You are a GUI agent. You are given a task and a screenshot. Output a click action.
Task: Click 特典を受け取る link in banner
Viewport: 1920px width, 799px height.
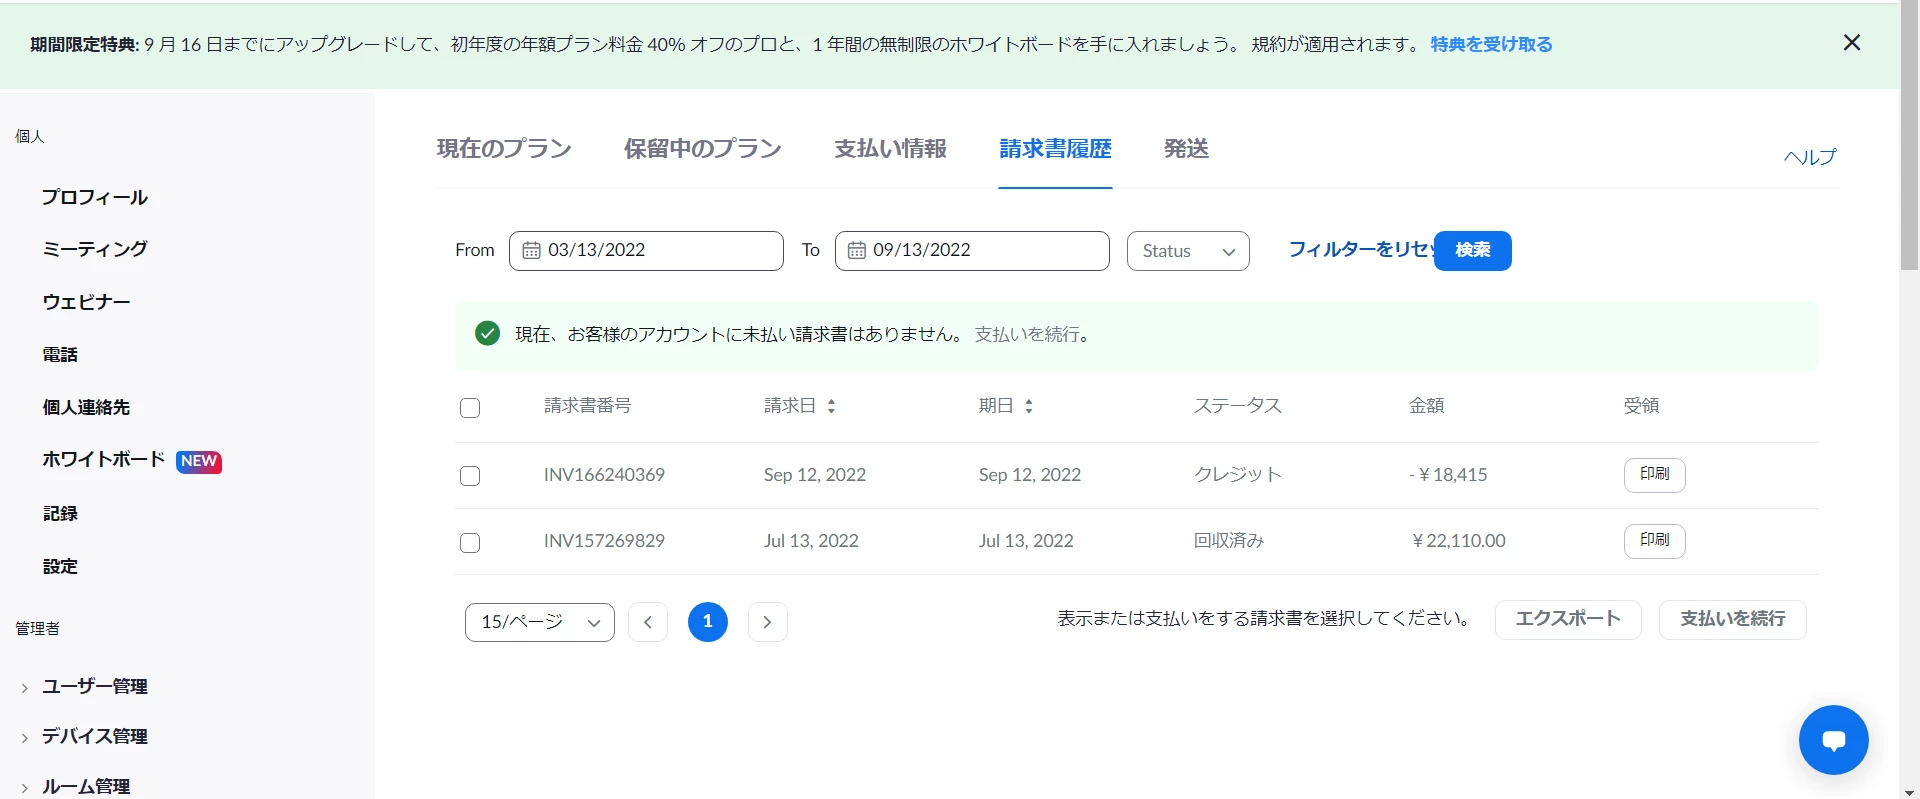[x=1491, y=44]
